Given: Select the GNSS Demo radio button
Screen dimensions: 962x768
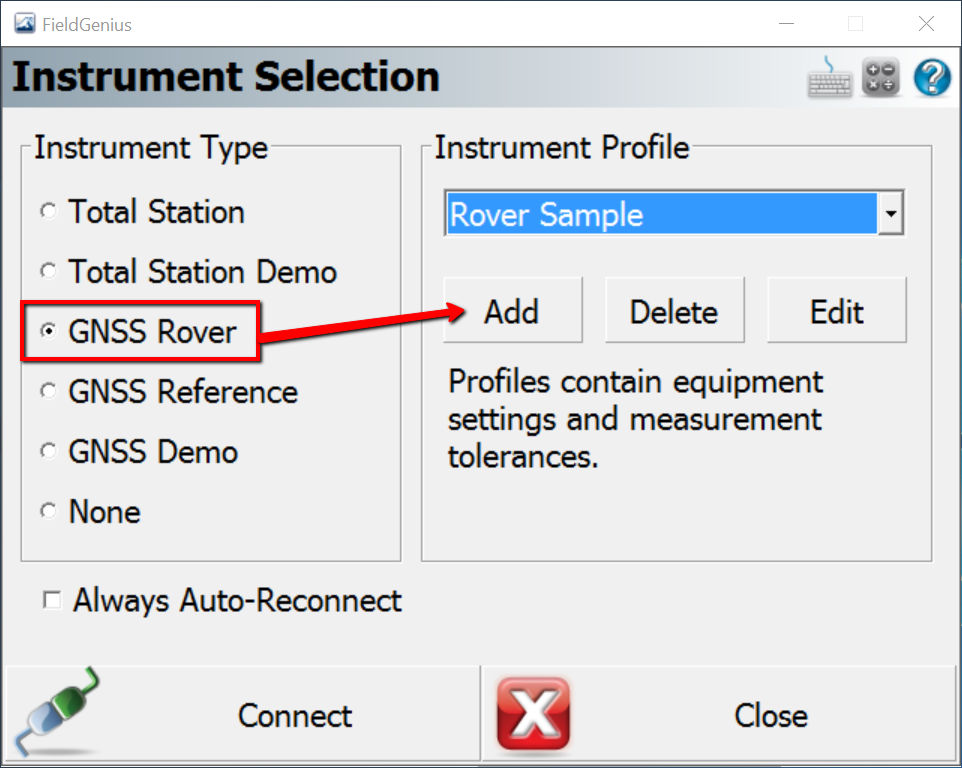Looking at the screenshot, I should 48,452.
